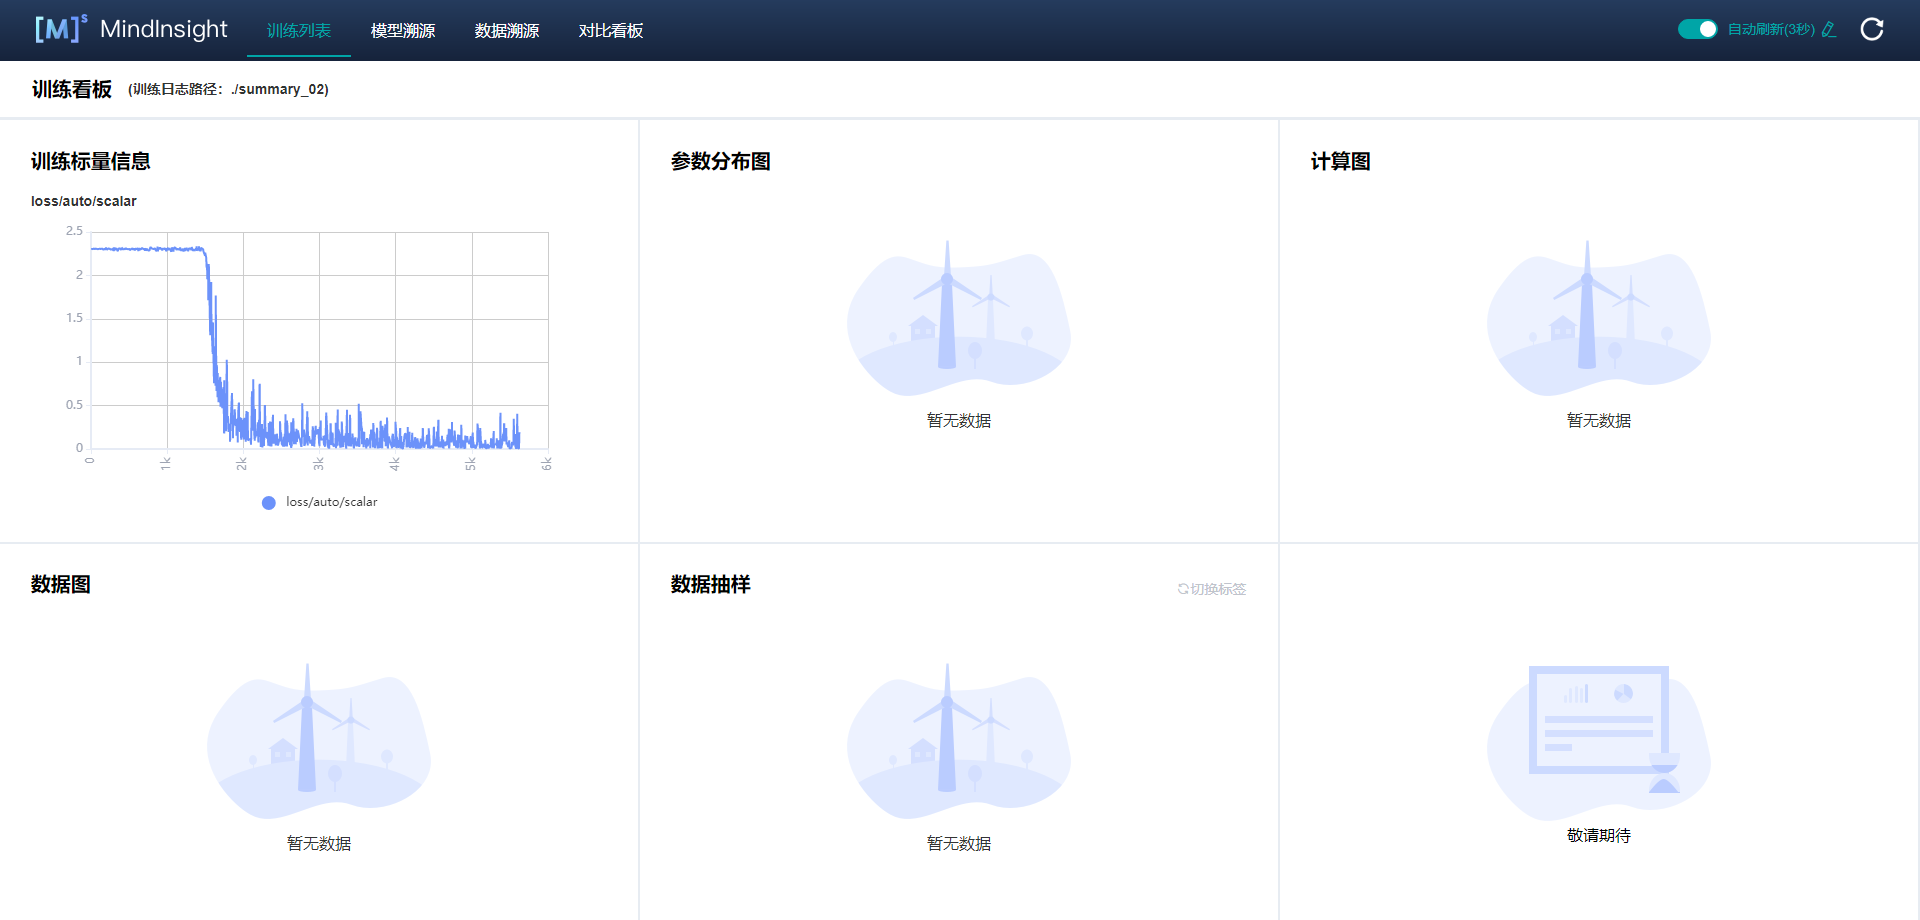Edit auto-refresh interval pencil icon

pyautogui.click(x=1829, y=29)
